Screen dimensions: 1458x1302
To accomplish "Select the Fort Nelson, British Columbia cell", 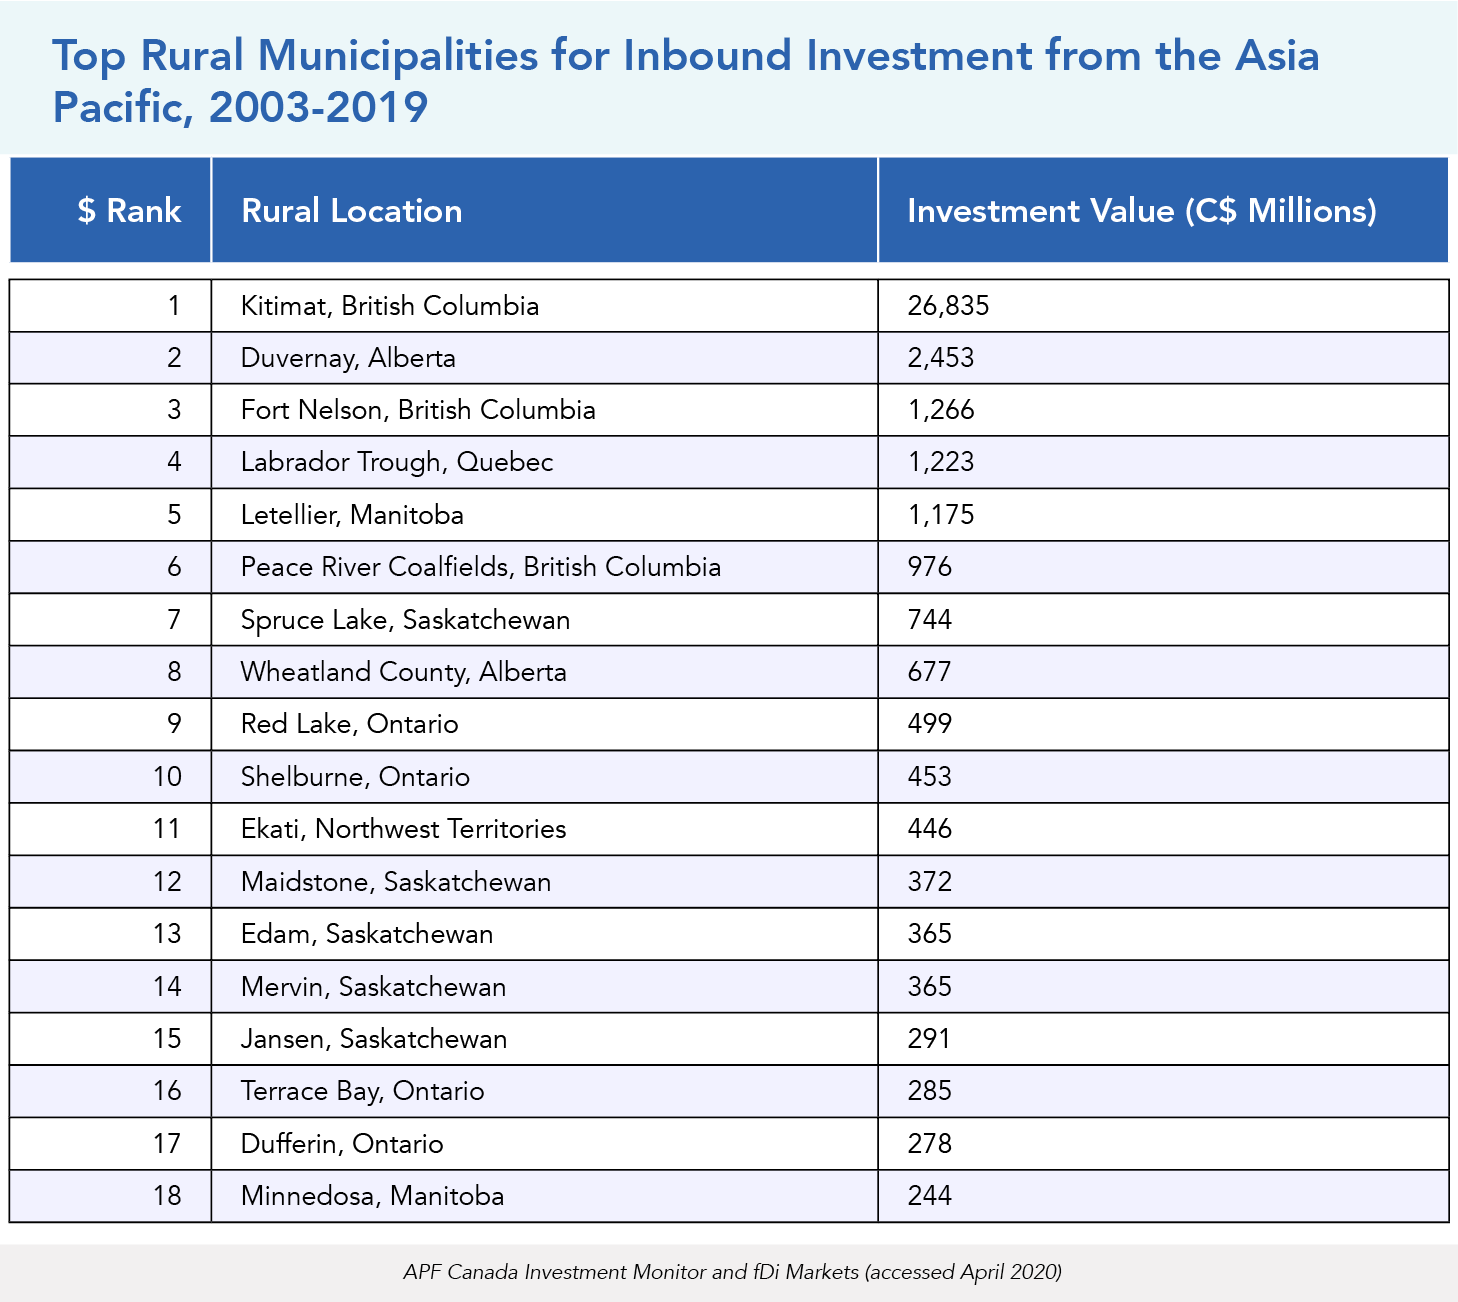I will coord(418,410).
